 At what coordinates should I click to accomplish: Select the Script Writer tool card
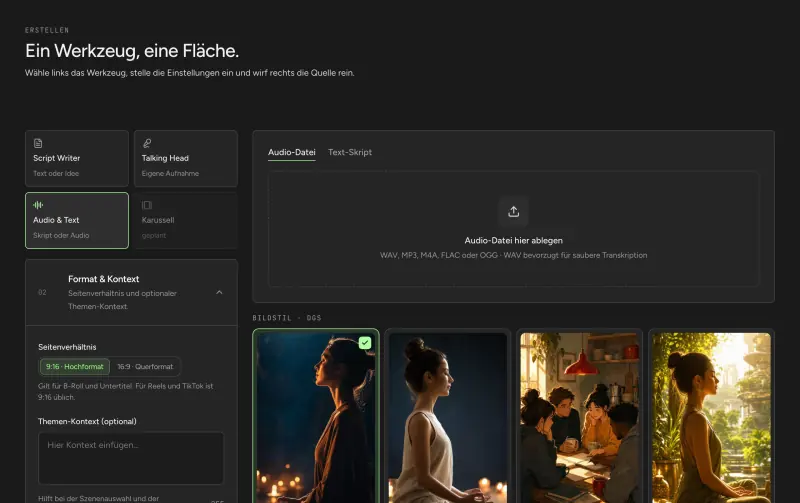click(x=77, y=159)
